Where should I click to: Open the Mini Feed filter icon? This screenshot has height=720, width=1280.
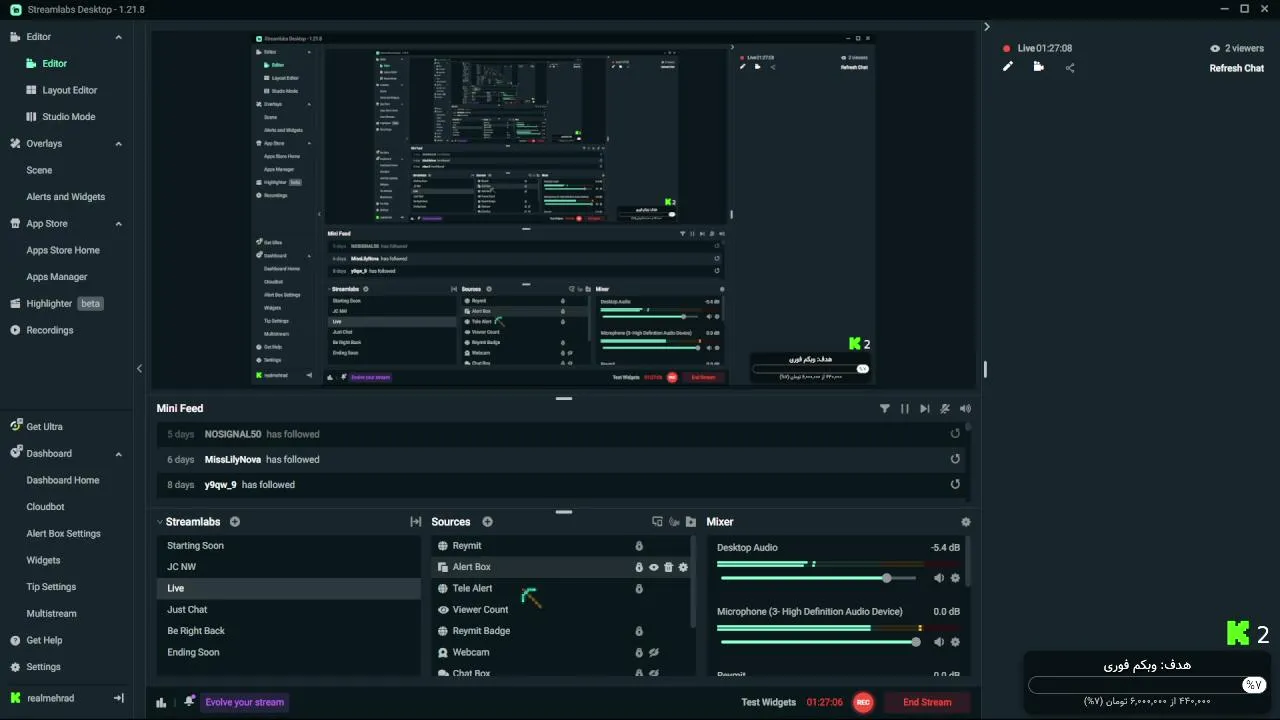884,408
